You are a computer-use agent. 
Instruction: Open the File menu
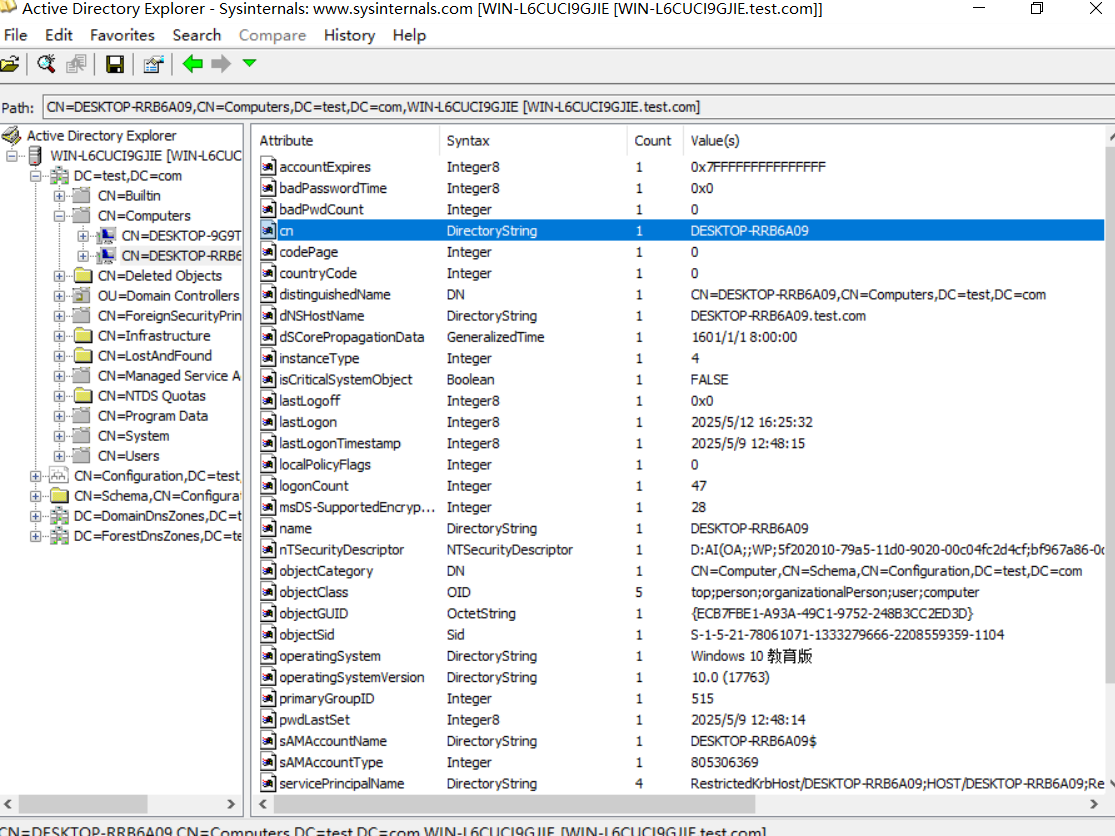pyautogui.click(x=16, y=35)
